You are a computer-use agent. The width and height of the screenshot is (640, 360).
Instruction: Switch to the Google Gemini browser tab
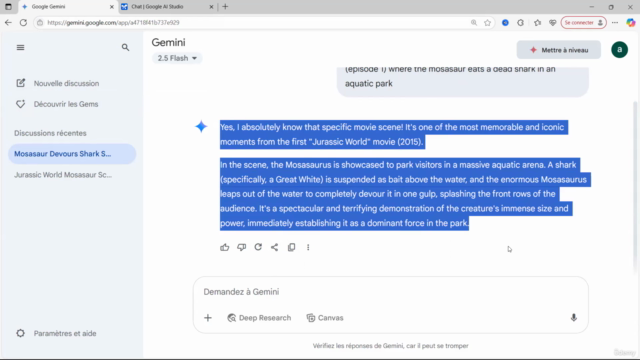tap(68, 7)
